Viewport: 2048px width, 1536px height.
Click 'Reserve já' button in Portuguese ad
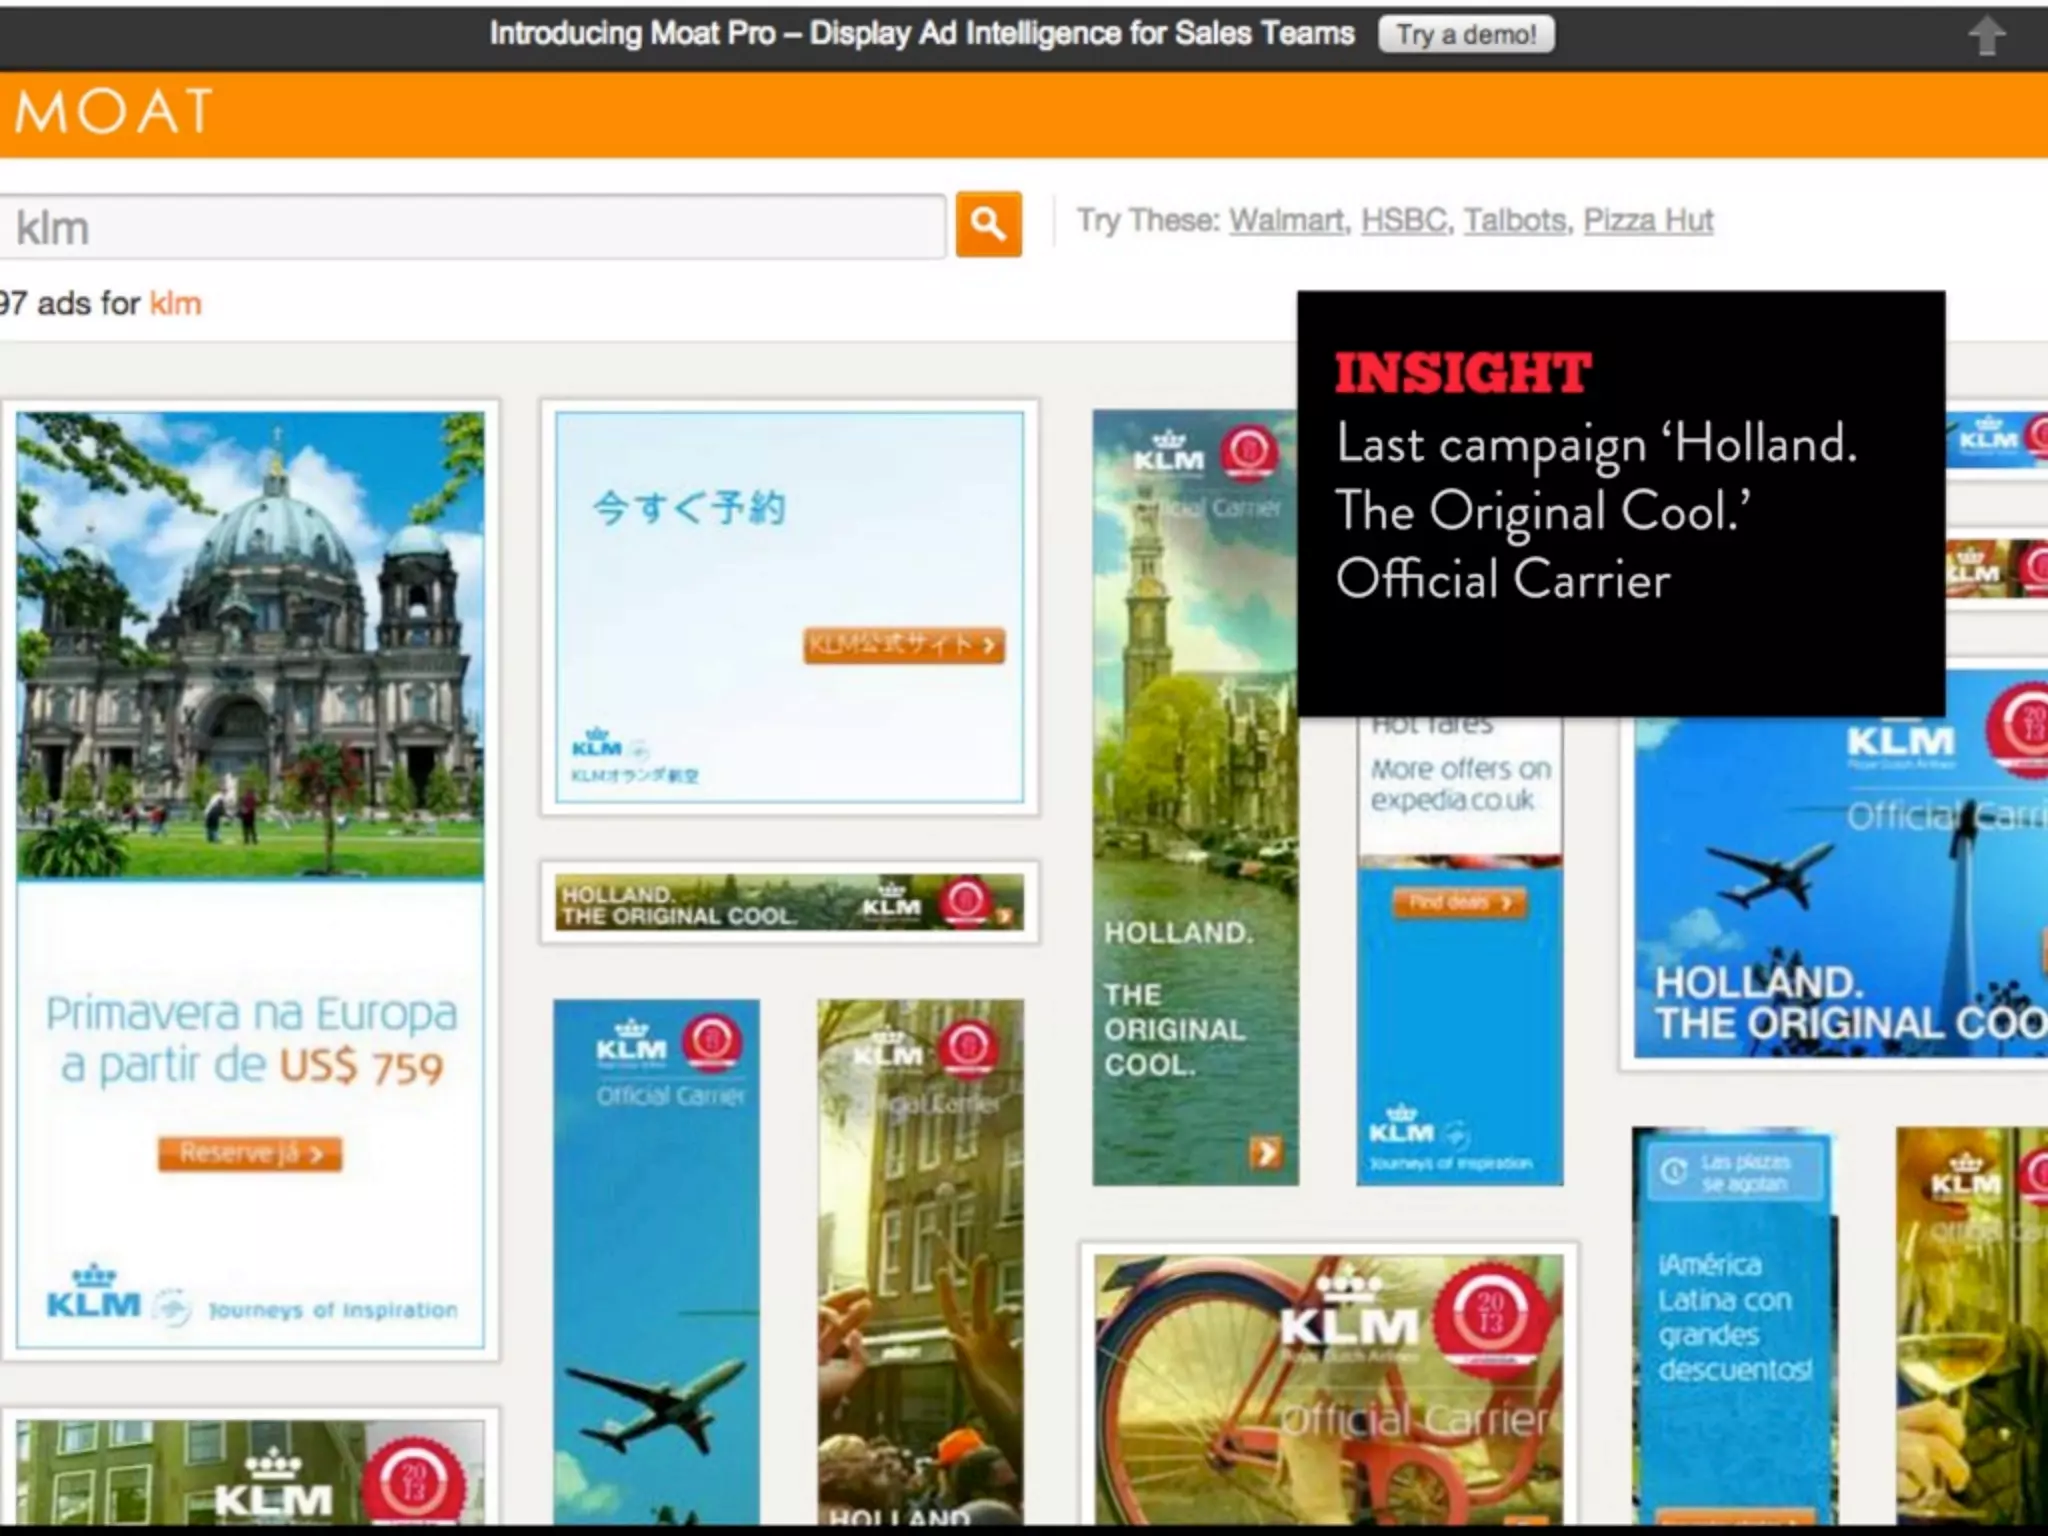[250, 1154]
